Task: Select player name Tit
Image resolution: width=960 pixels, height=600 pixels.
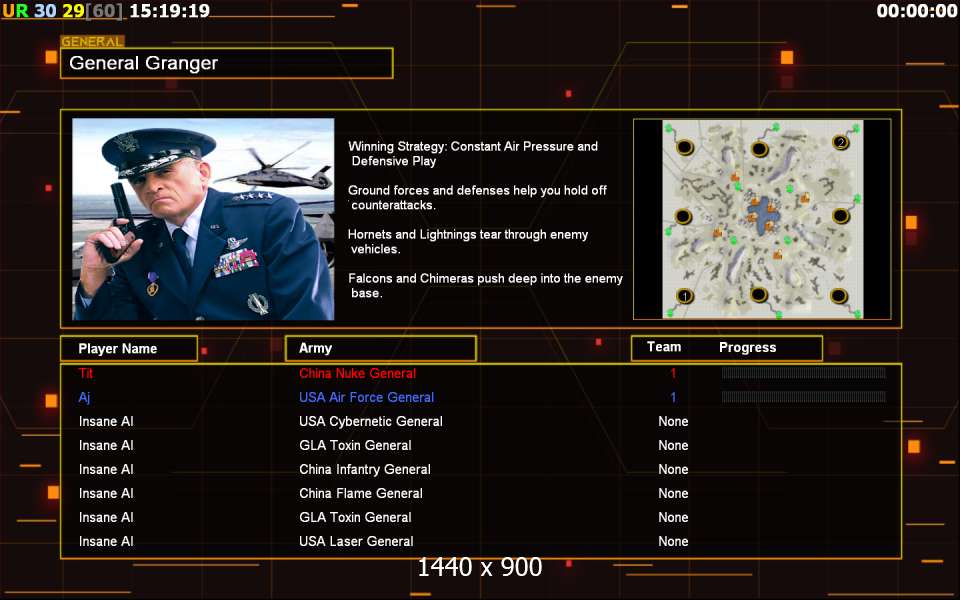Action: click(86, 373)
